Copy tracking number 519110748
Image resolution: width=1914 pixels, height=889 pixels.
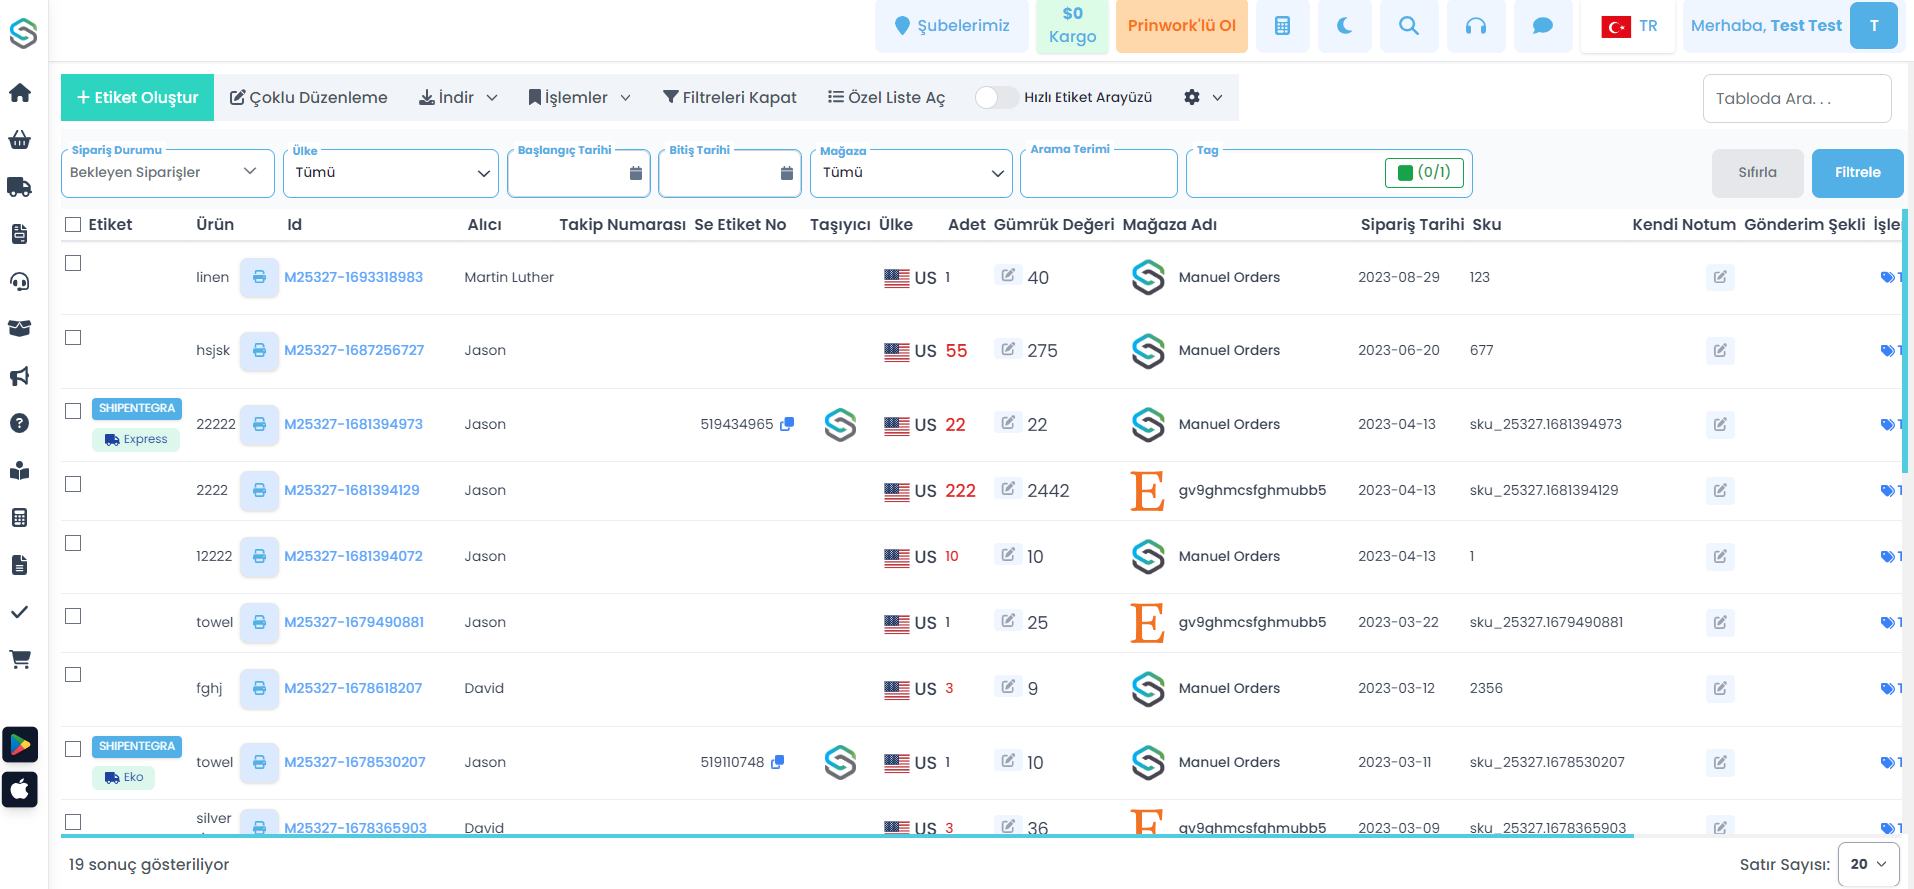tap(778, 762)
